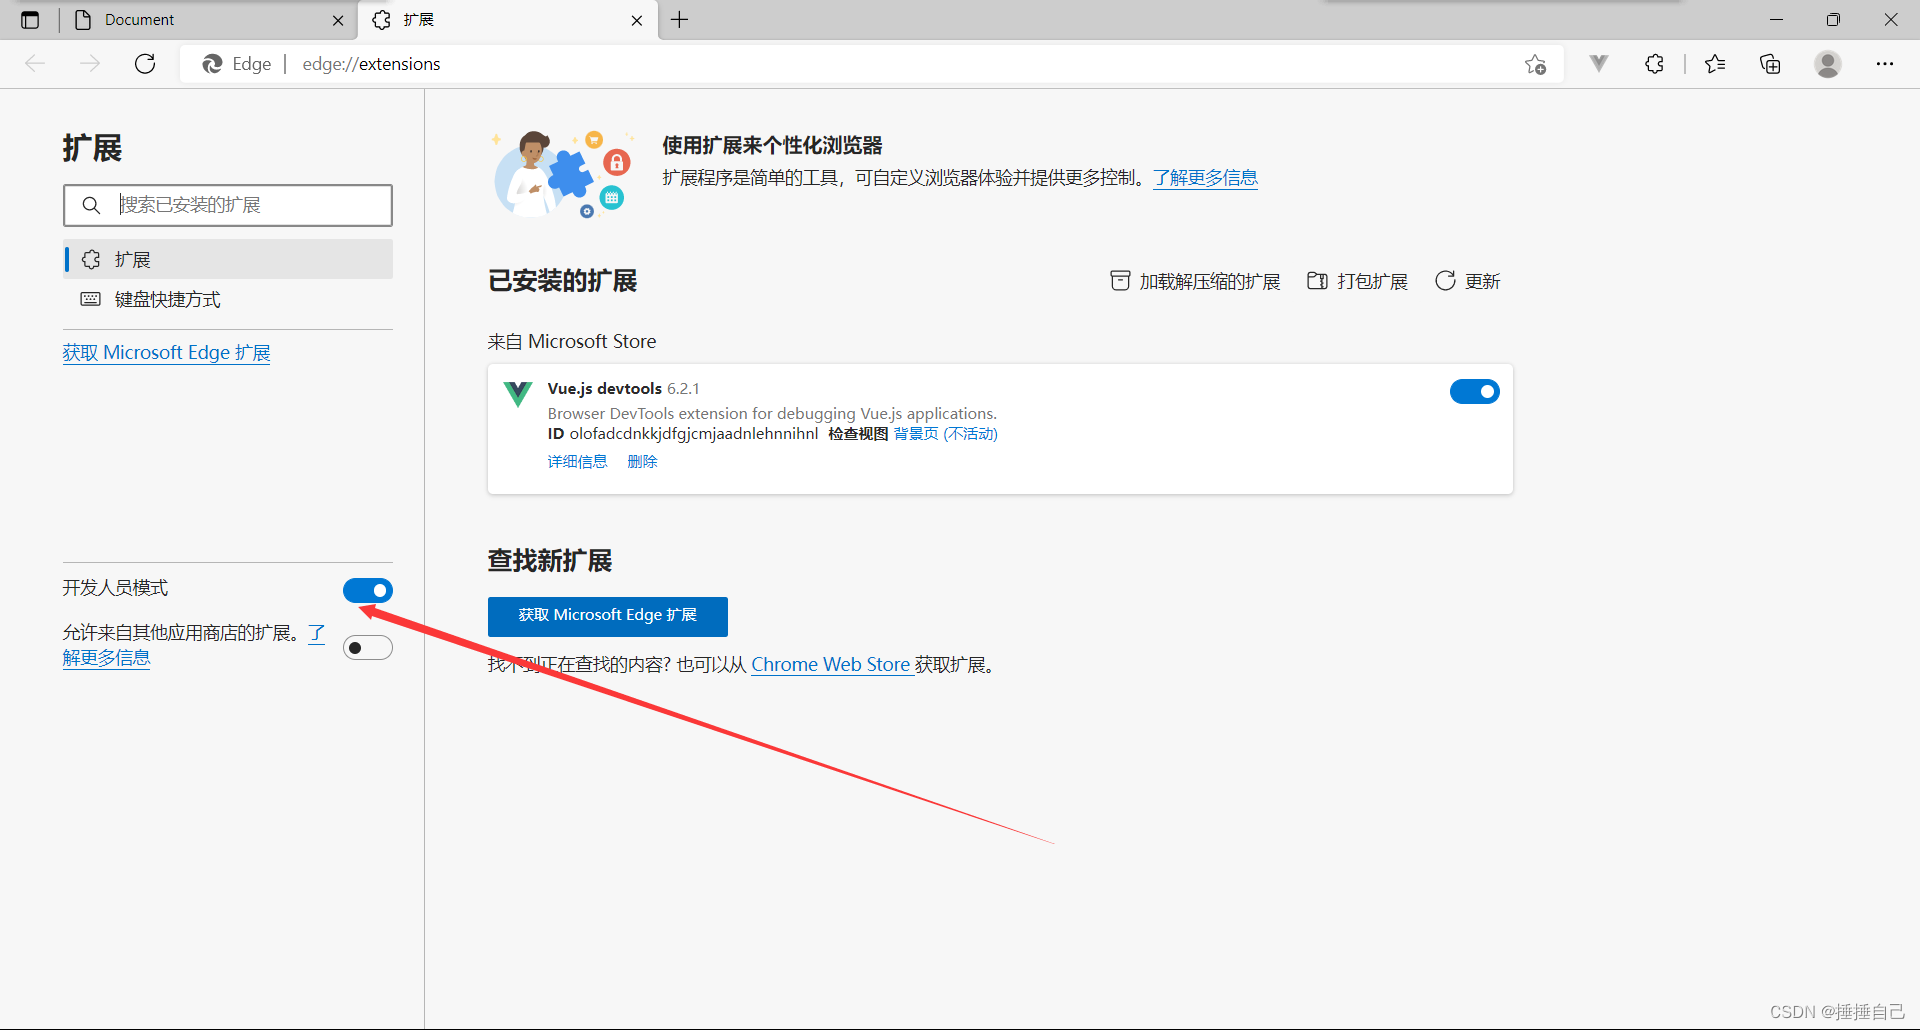Add this page to favorites star icon
The width and height of the screenshot is (1920, 1030).
[1535, 64]
